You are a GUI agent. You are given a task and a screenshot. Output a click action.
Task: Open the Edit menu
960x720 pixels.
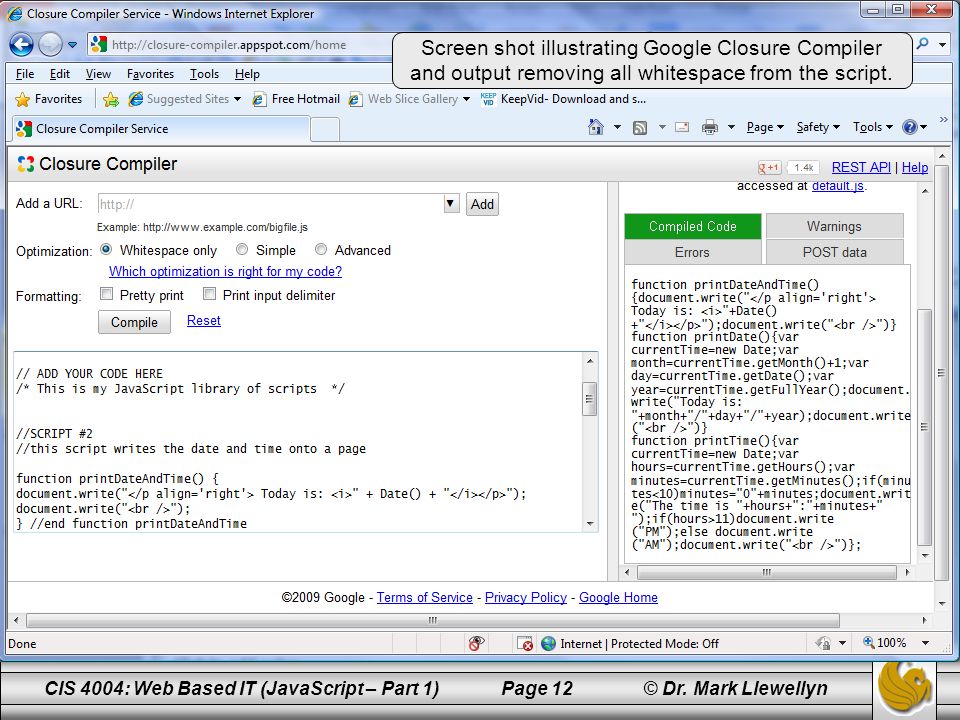pyautogui.click(x=59, y=74)
